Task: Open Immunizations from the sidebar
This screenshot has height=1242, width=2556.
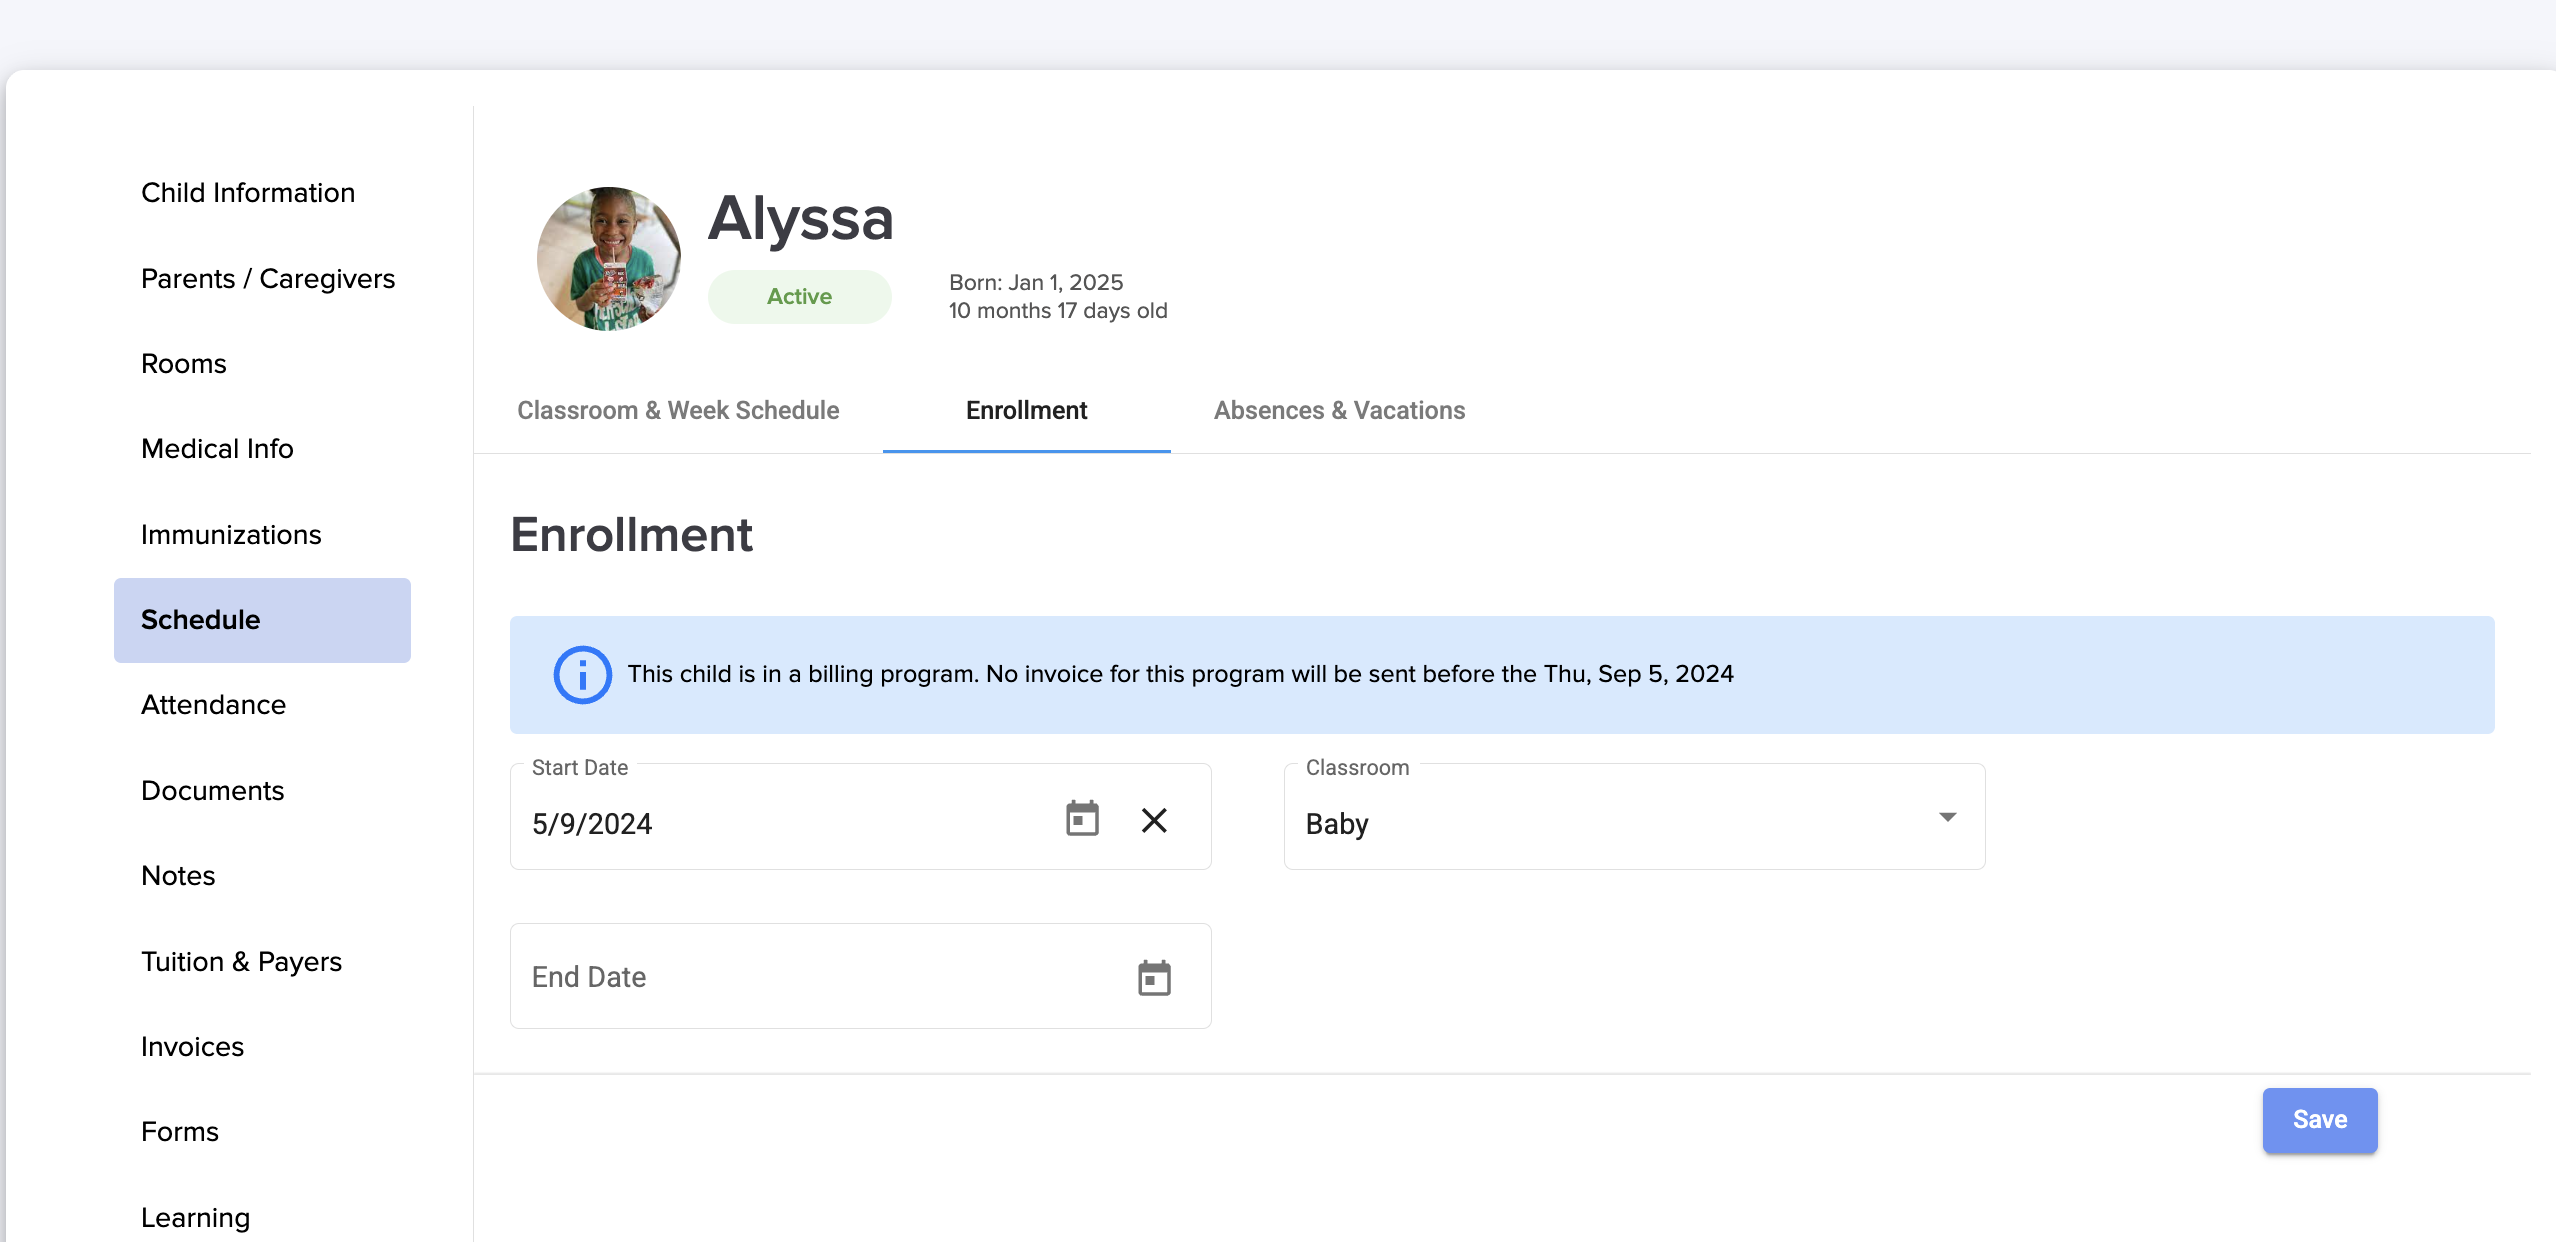Action: click(x=231, y=535)
